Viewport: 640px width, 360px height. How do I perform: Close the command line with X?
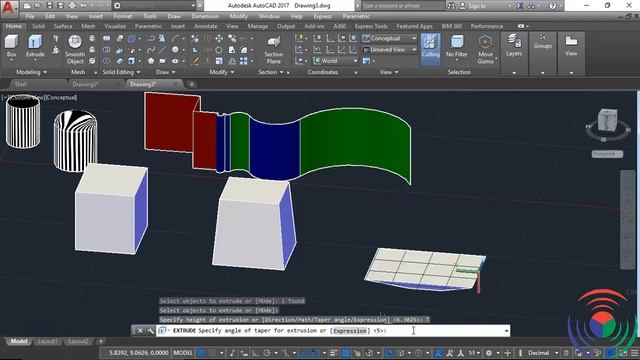[x=140, y=331]
